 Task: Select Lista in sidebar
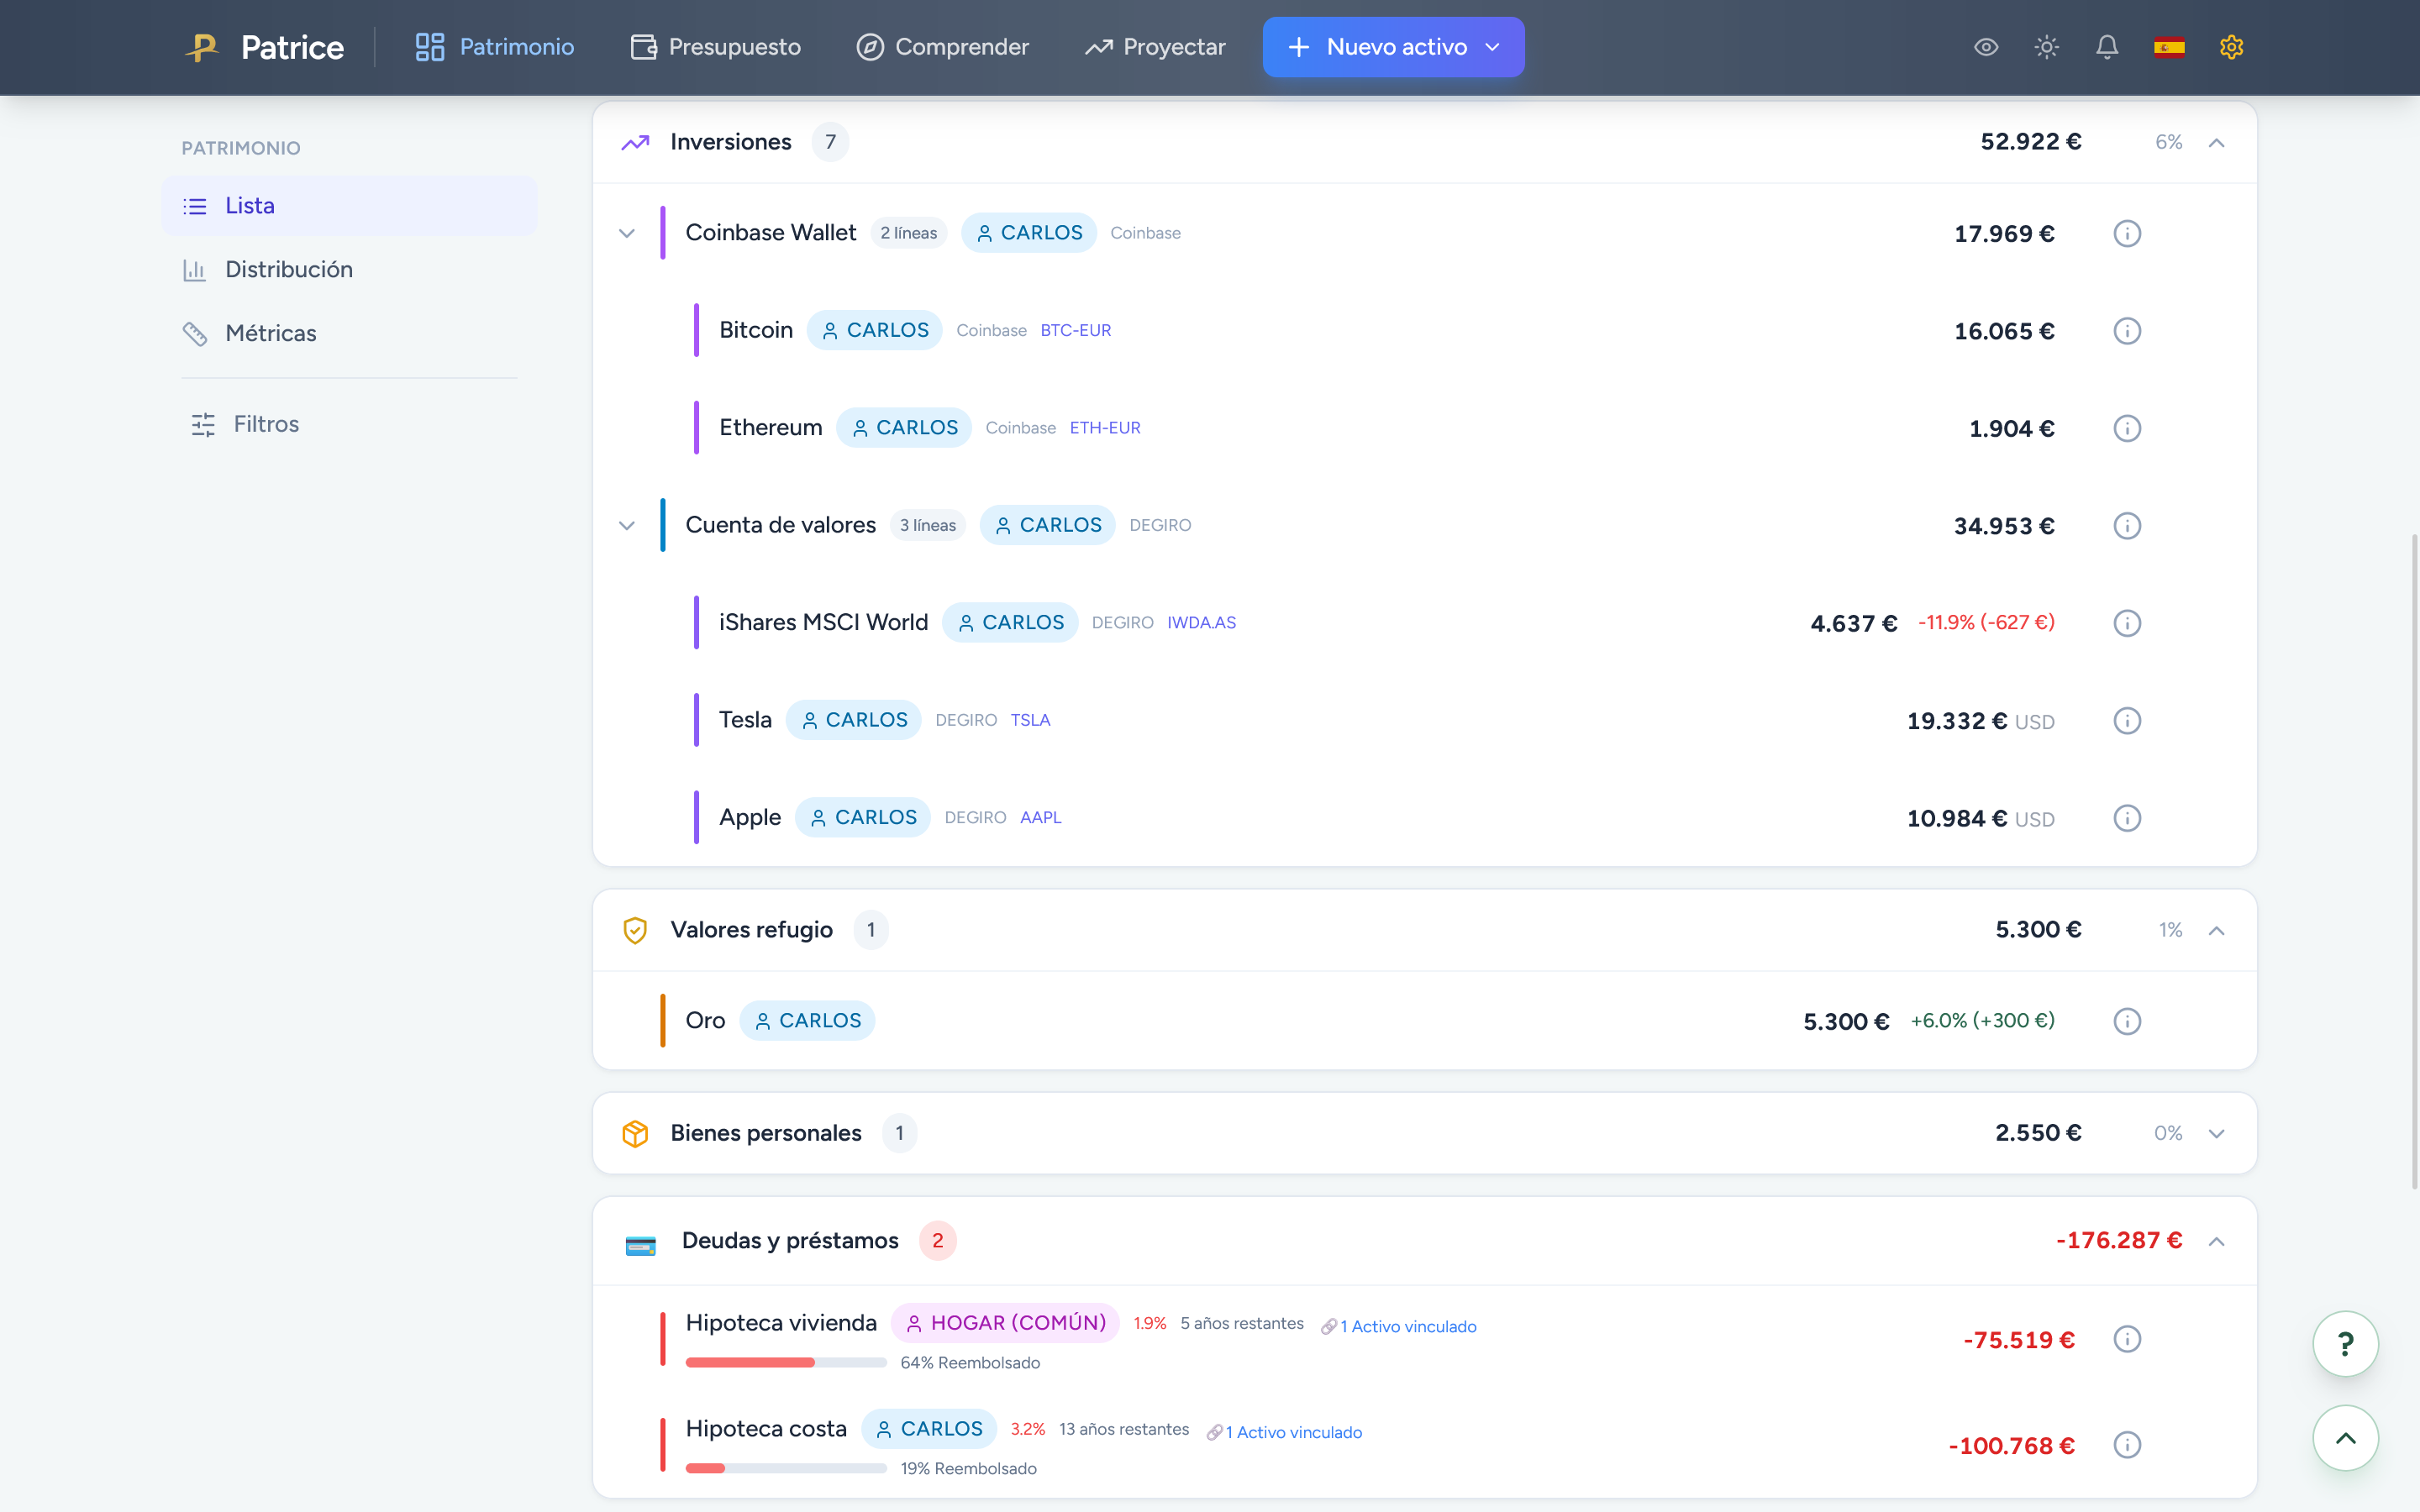[349, 206]
